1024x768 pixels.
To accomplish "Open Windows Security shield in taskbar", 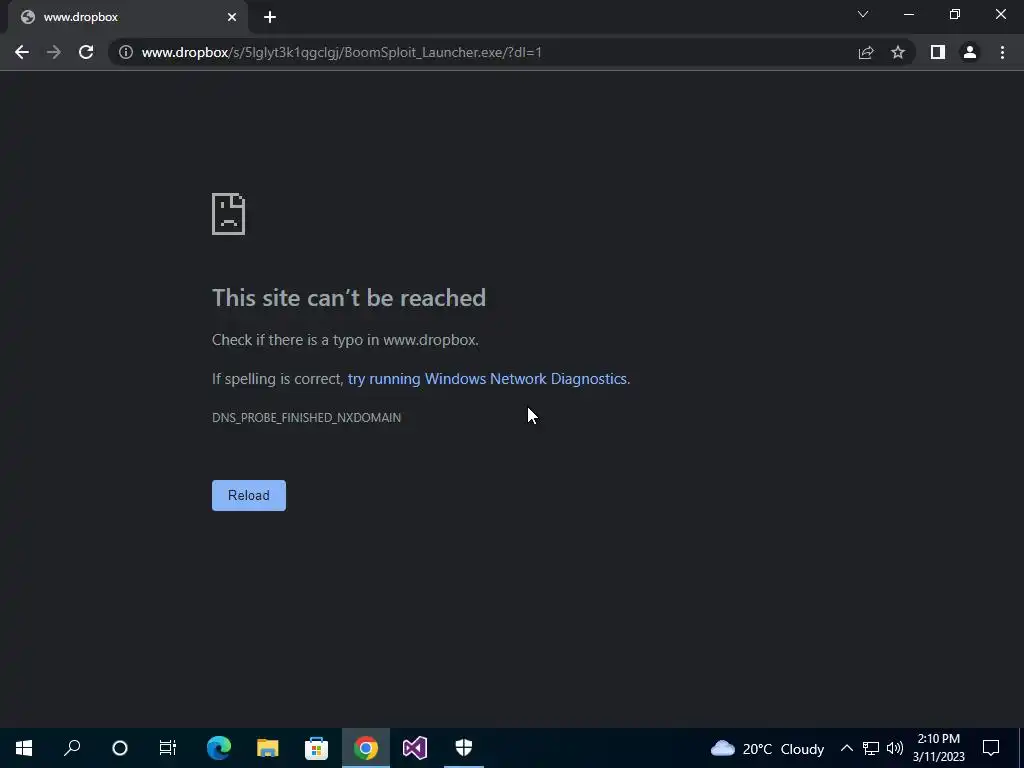I will (x=464, y=748).
